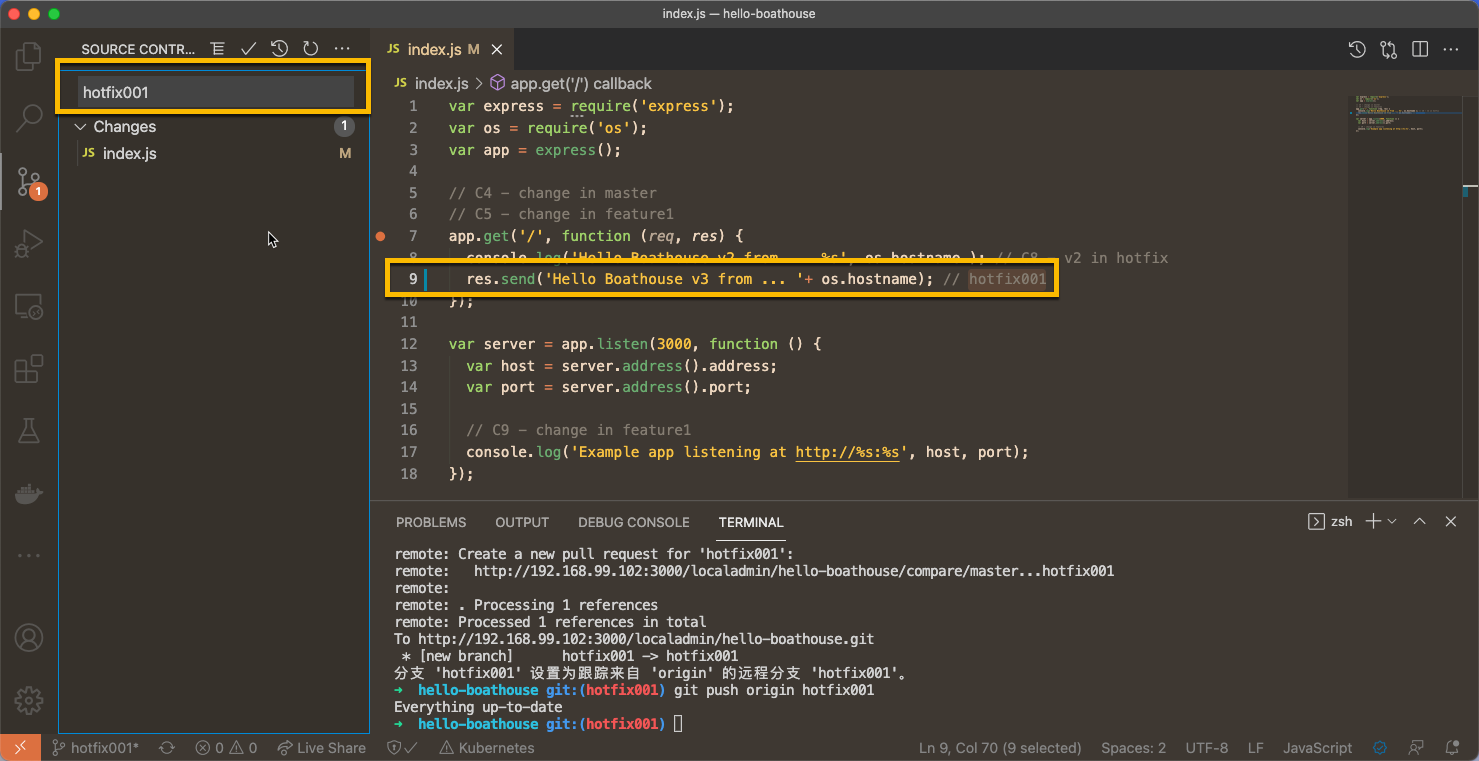
Task: Maximize the terminal panel size
Action: [1420, 521]
